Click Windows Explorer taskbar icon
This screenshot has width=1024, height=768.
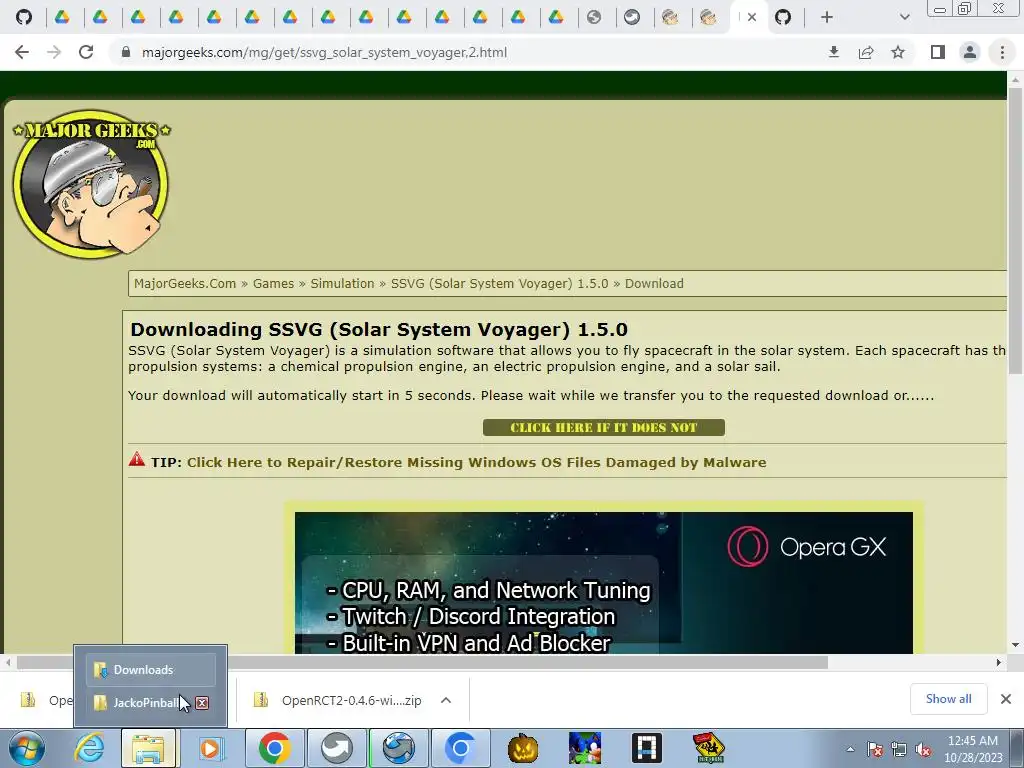[x=149, y=748]
